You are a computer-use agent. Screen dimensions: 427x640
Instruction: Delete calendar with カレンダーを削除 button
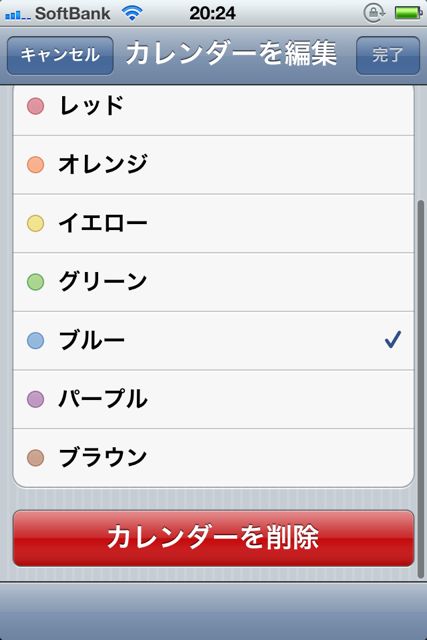pos(214,538)
